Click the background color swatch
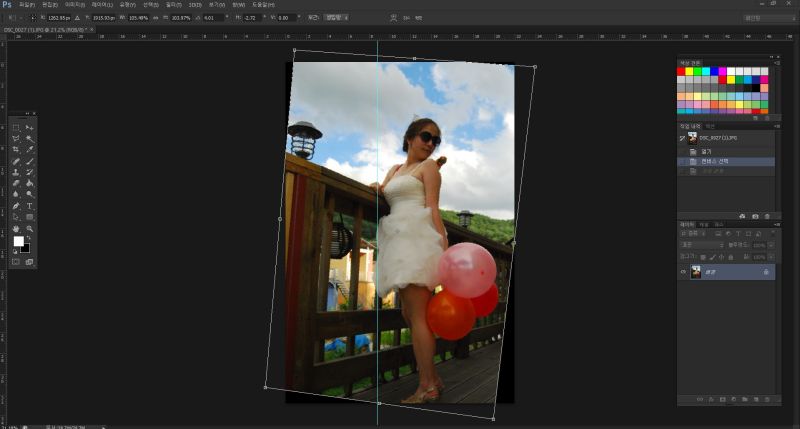Screen dimensions: 800x429 click(27, 250)
